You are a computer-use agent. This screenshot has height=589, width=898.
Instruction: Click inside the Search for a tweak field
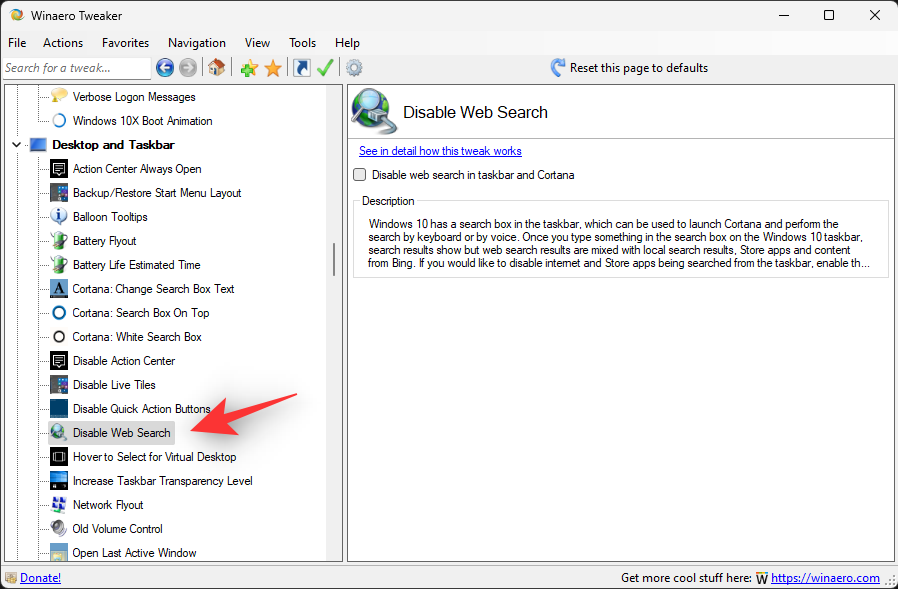click(x=75, y=67)
